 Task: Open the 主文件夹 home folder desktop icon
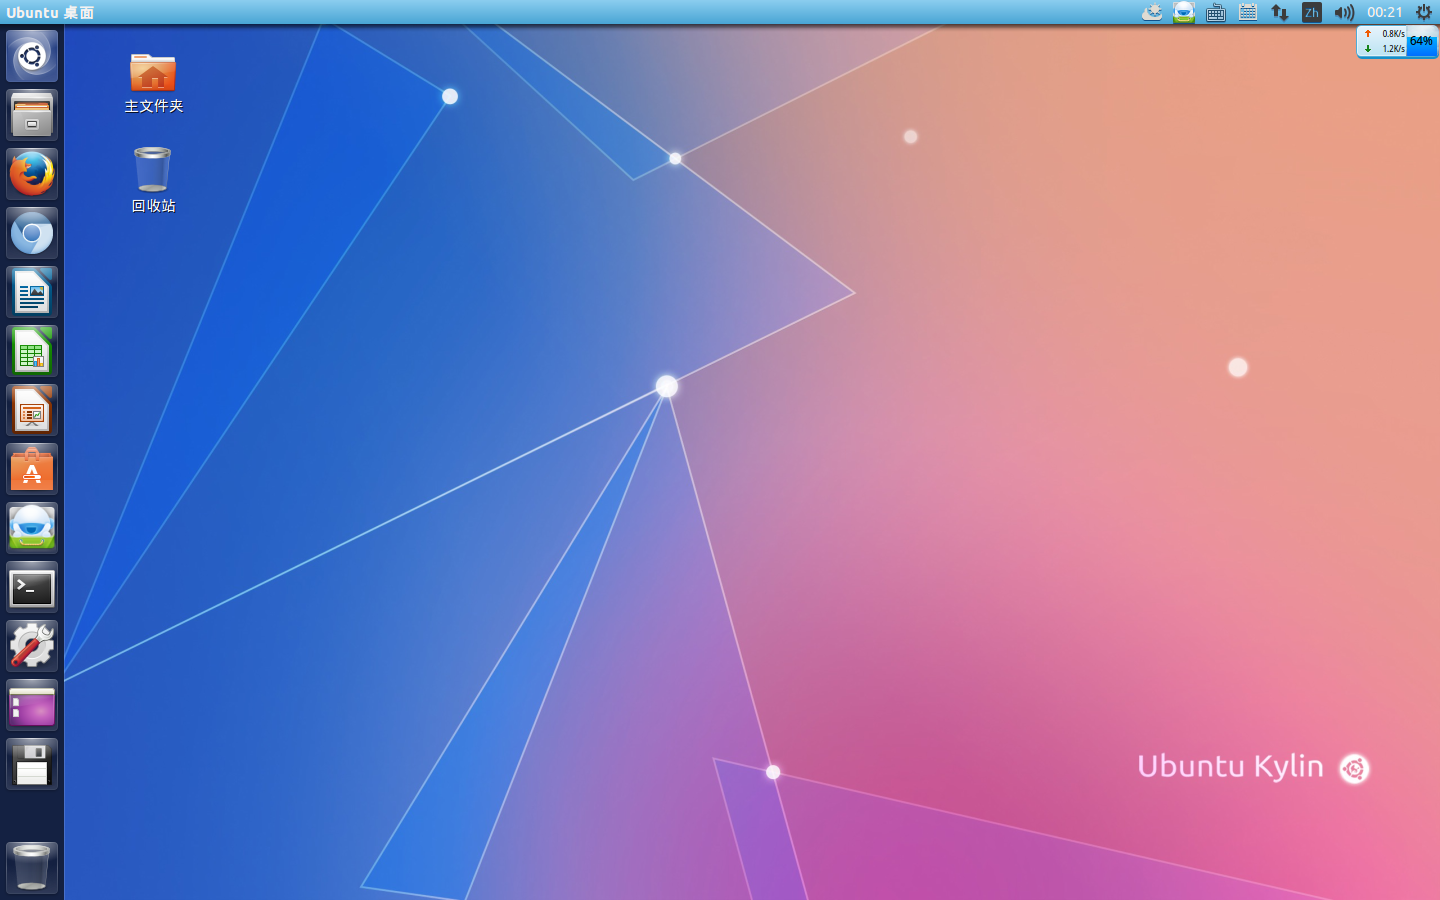click(x=153, y=84)
